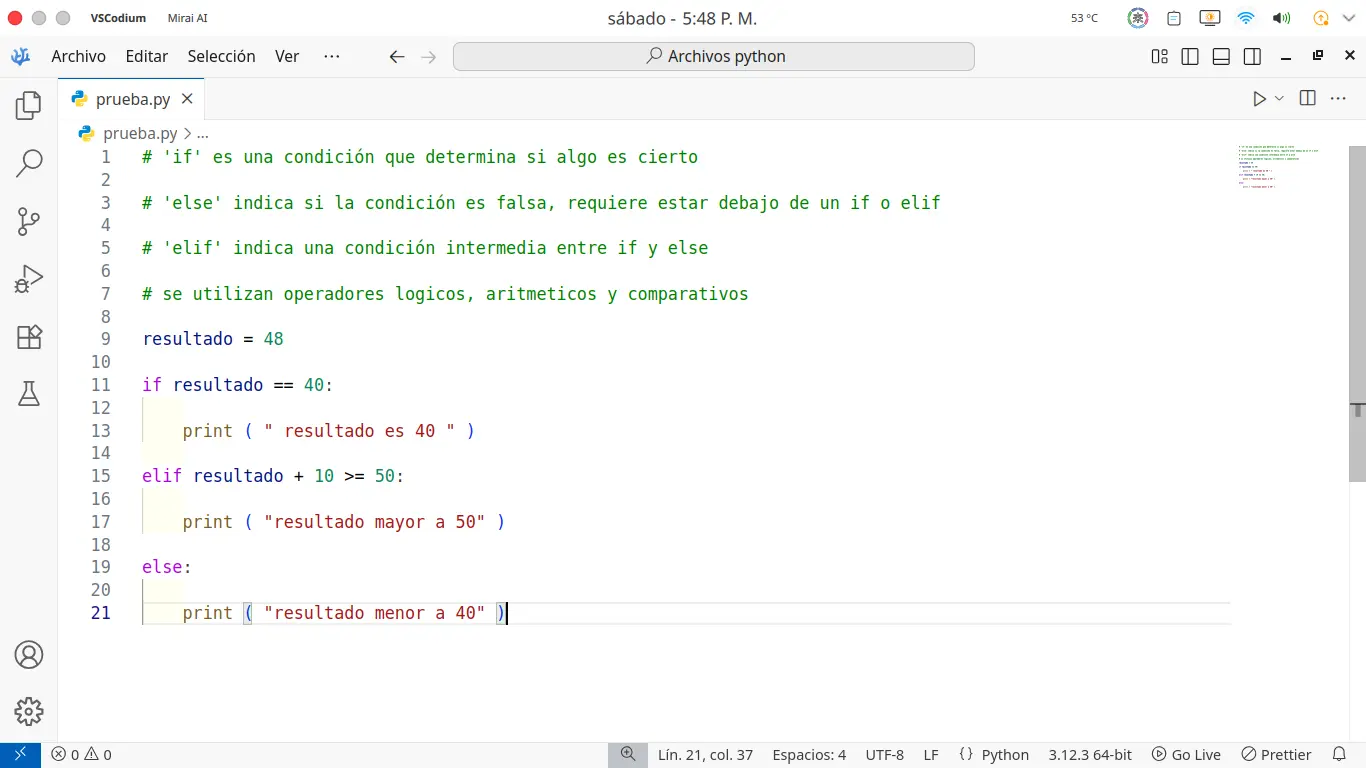Open the Explorer view in the activity bar
Image resolution: width=1366 pixels, height=768 pixels.
click(29, 105)
